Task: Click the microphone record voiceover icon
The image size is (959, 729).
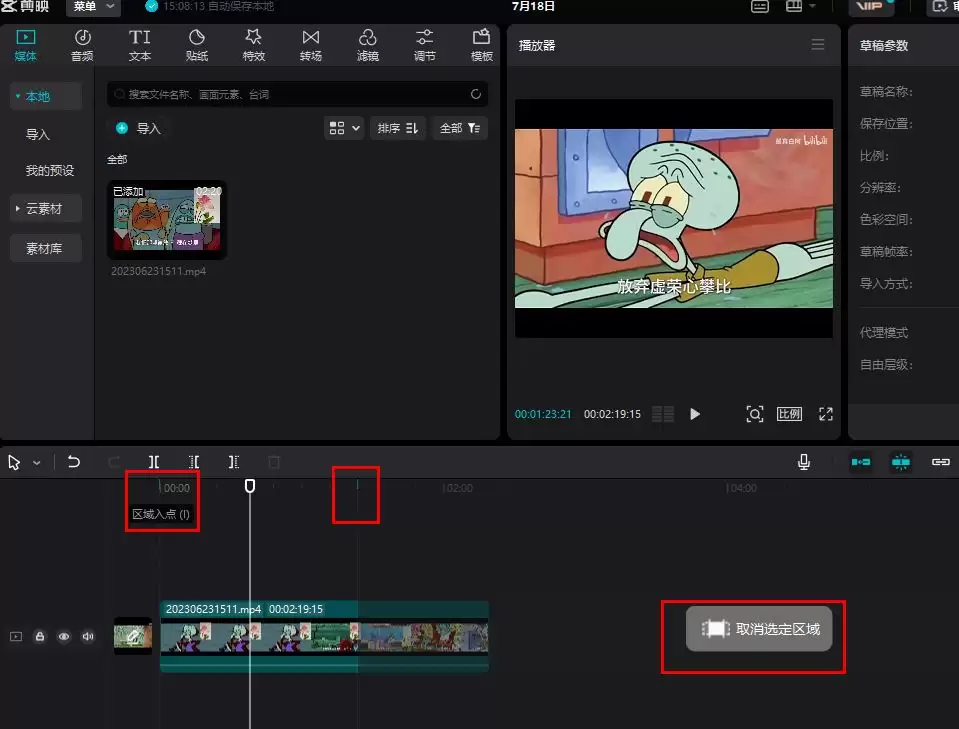Action: pyautogui.click(x=803, y=462)
